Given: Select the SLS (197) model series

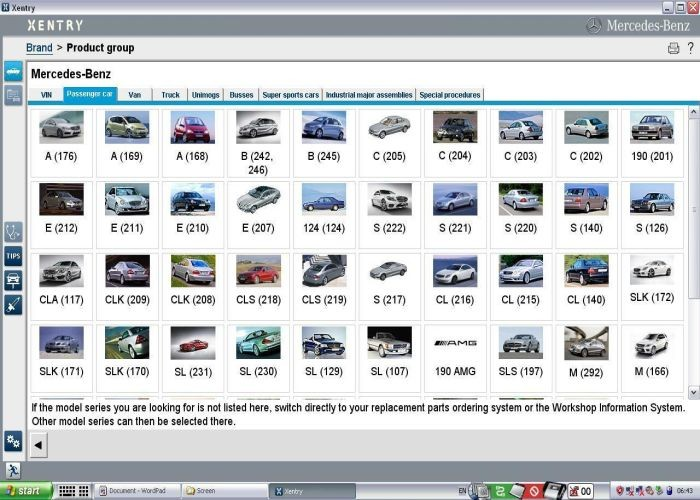Looking at the screenshot, I should click(x=521, y=355).
